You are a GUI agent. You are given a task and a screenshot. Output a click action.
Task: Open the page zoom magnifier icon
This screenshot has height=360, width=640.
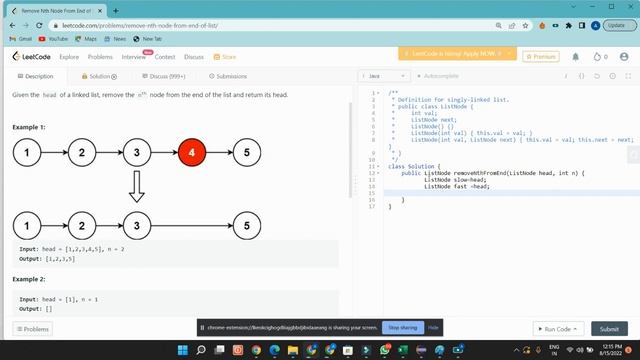click(x=498, y=25)
